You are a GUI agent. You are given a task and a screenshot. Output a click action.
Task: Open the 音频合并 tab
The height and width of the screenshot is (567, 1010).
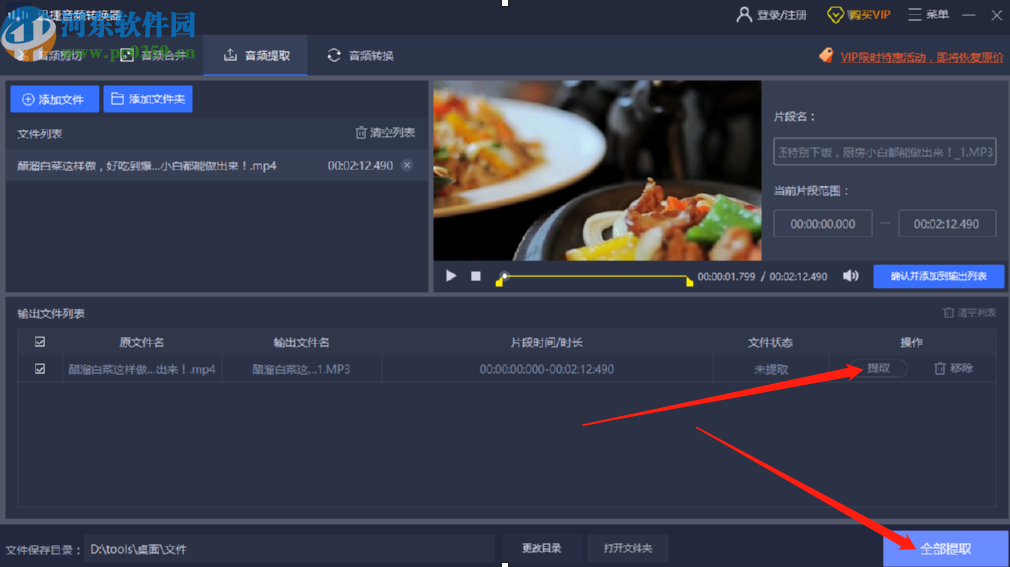[153, 55]
